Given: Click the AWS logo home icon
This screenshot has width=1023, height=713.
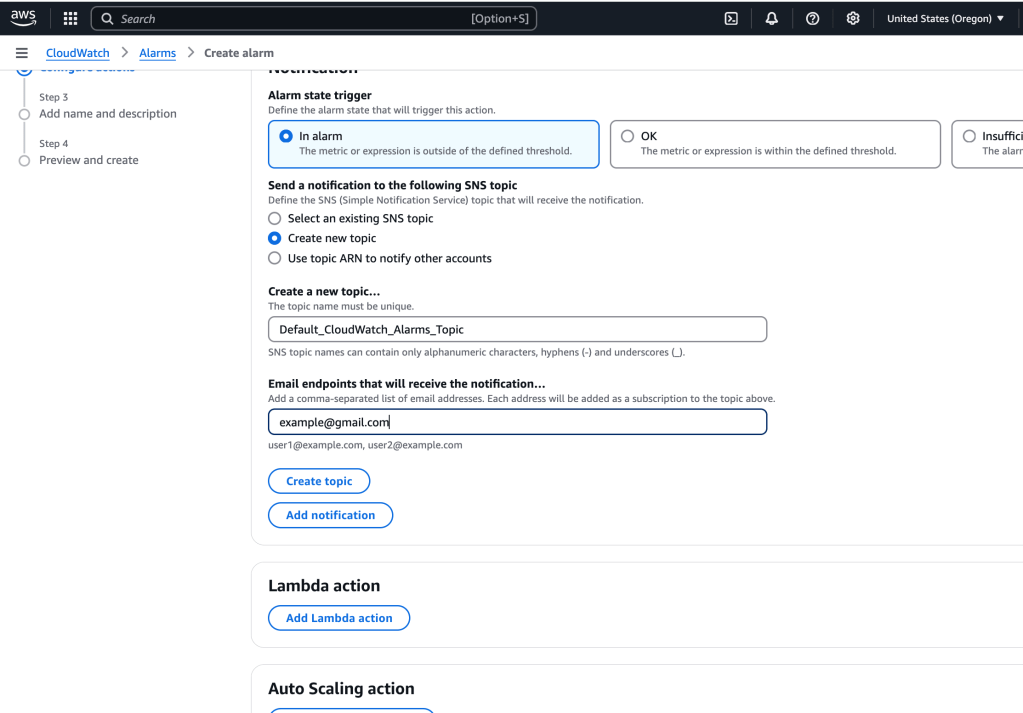Looking at the screenshot, I should (23, 18).
